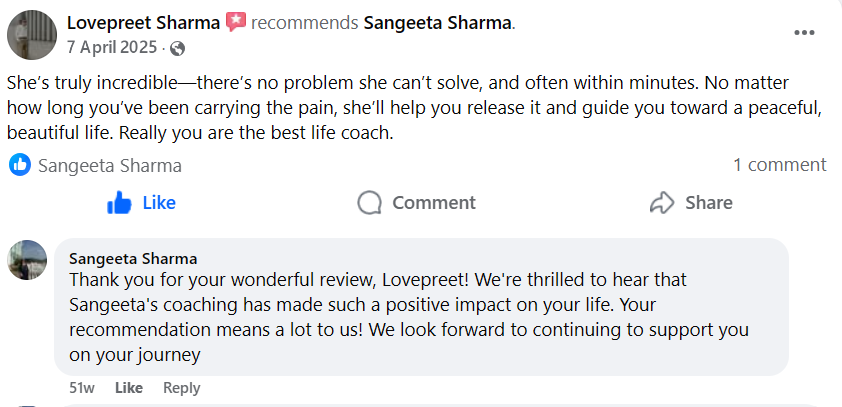The width and height of the screenshot is (842, 407).
Task: Click the globe public audience icon
Action: [x=178, y=48]
